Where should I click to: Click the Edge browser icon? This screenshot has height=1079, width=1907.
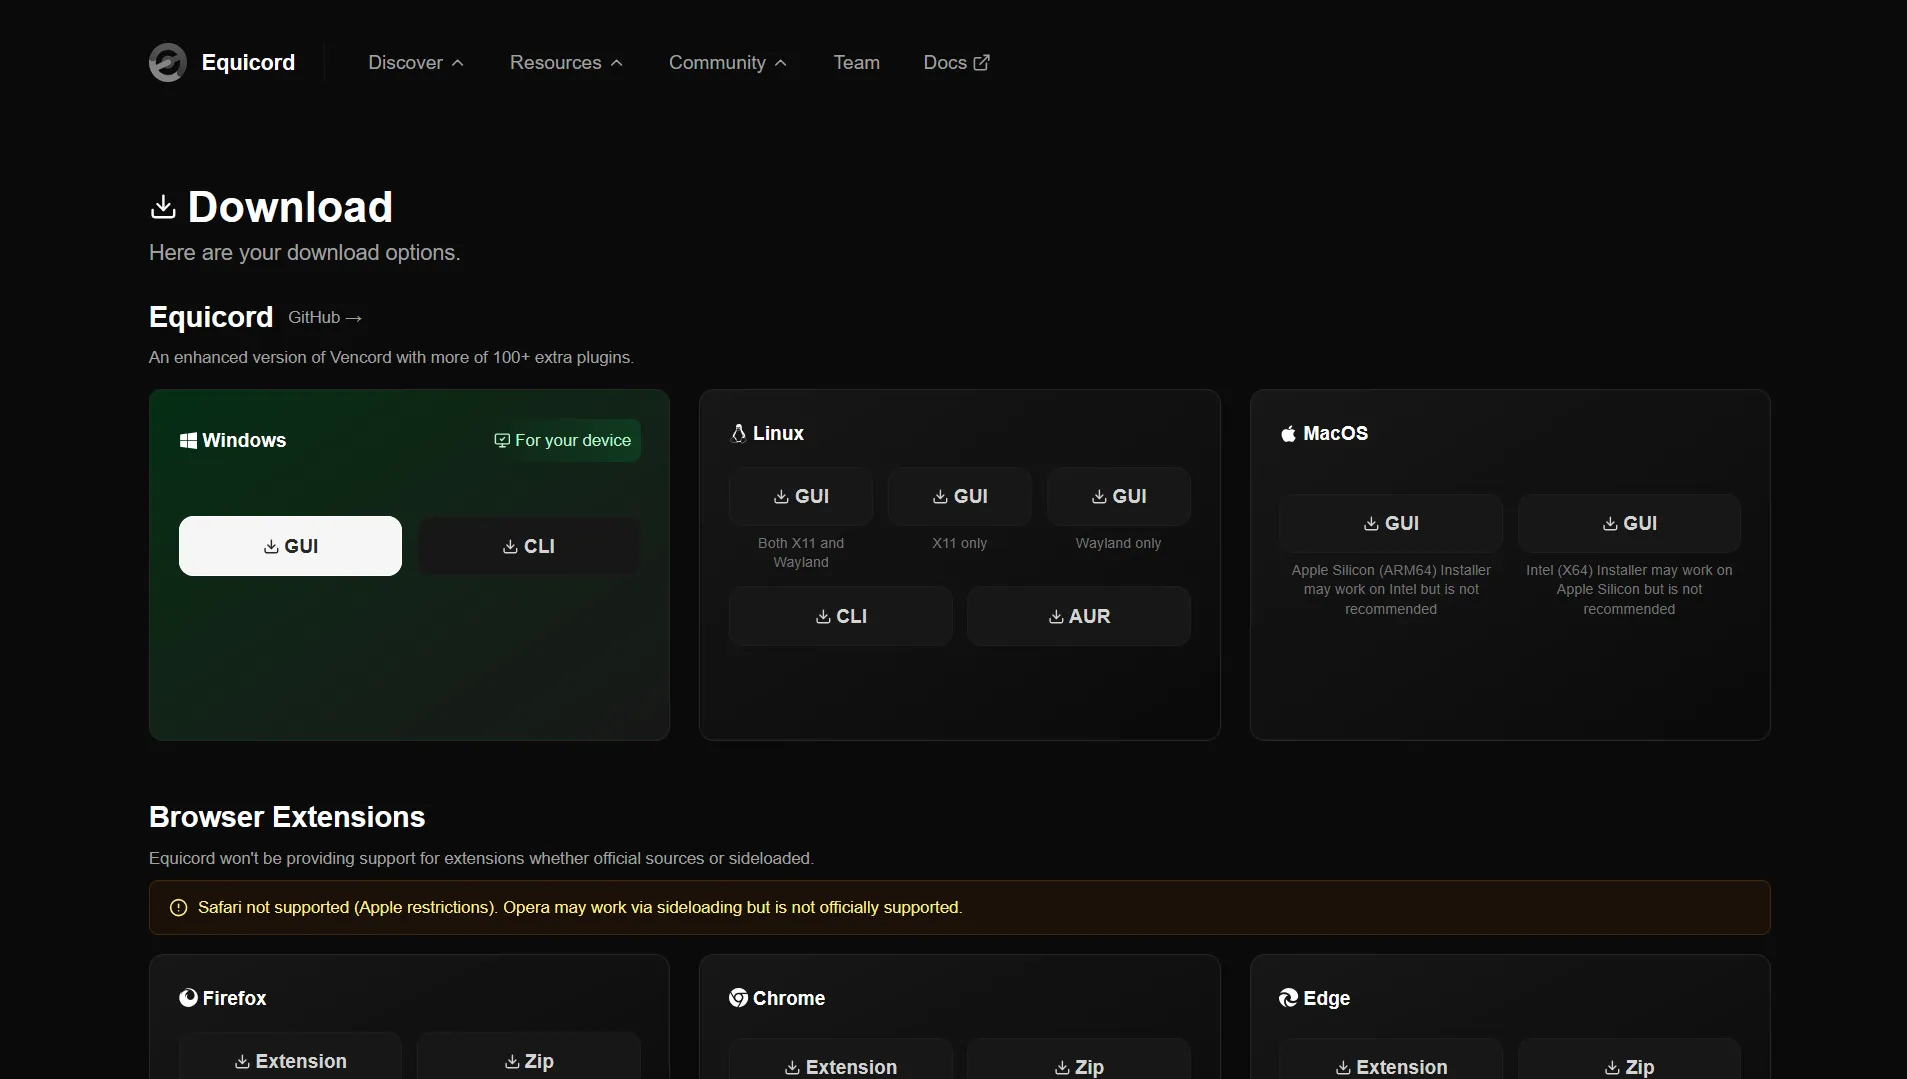1288,997
